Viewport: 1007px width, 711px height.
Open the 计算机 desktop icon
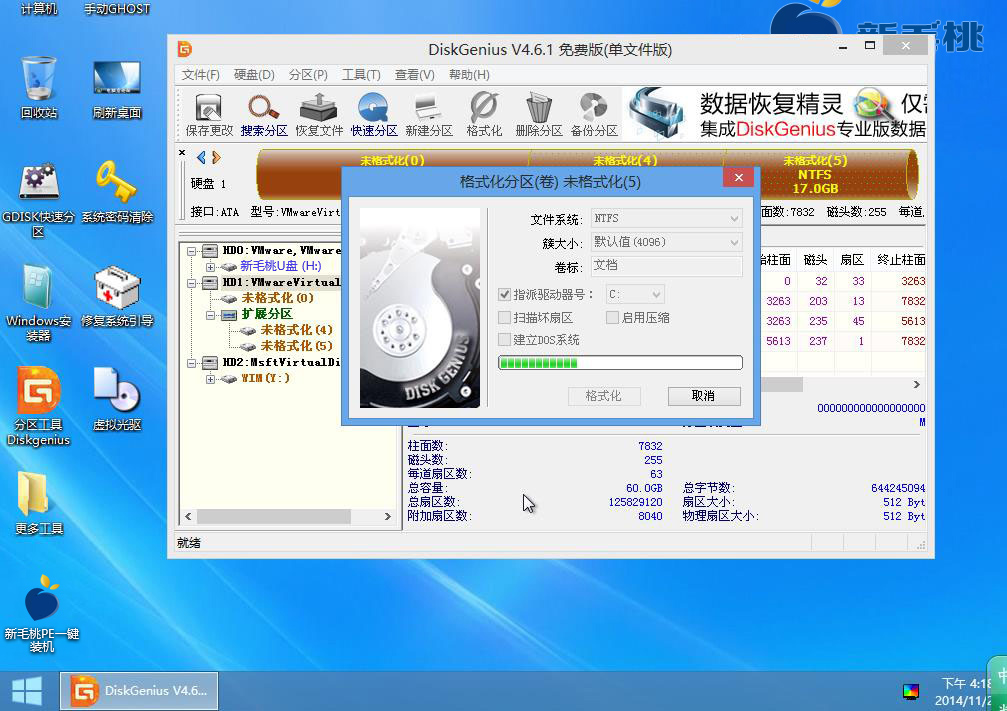click(x=39, y=8)
